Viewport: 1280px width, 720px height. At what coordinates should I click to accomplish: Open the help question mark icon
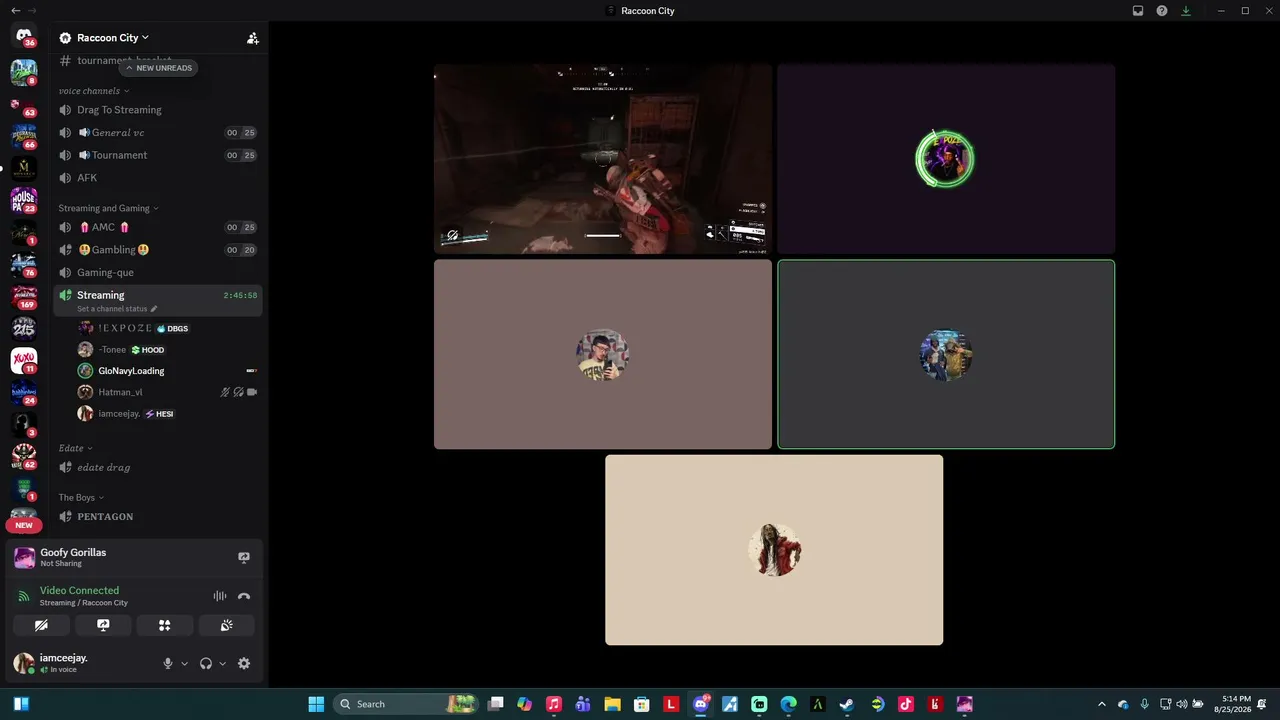[x=1162, y=11]
